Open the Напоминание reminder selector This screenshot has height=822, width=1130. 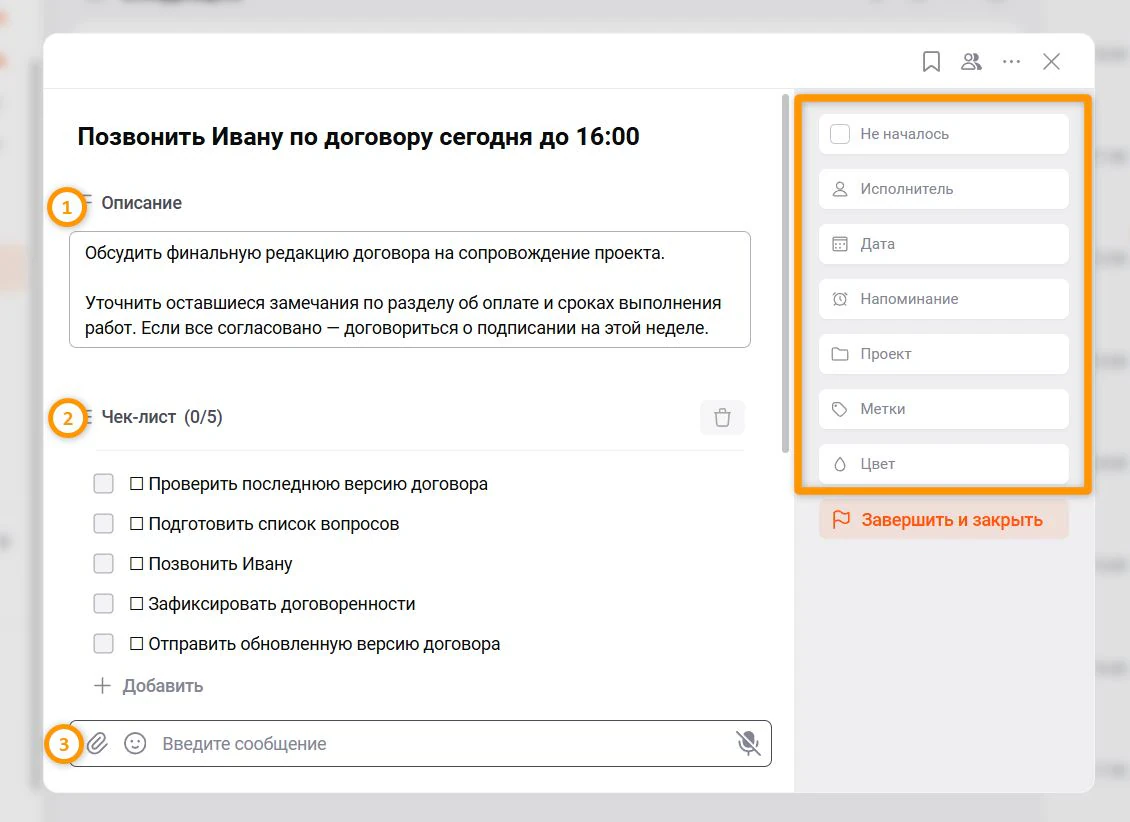point(943,299)
